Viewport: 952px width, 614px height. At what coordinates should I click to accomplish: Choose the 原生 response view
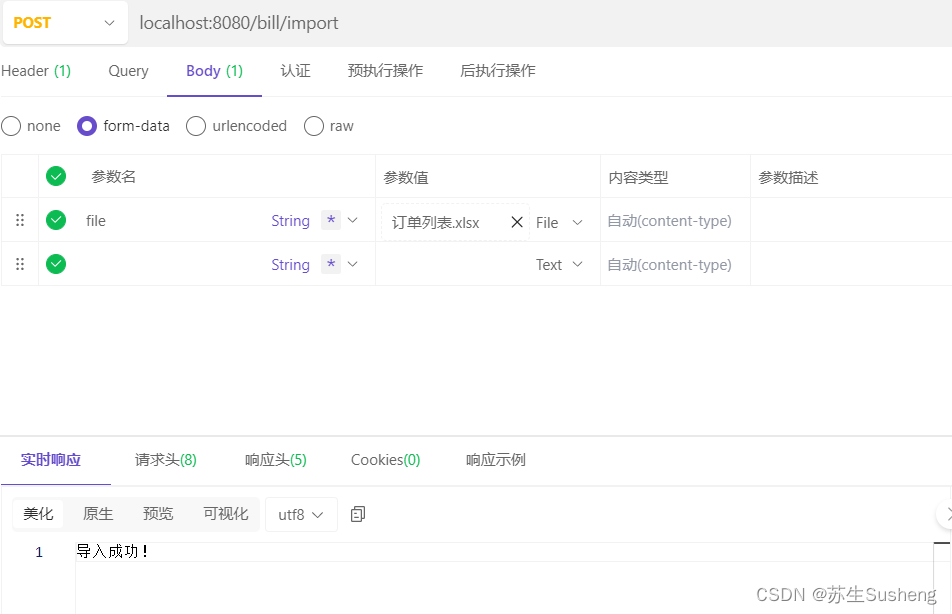point(98,514)
